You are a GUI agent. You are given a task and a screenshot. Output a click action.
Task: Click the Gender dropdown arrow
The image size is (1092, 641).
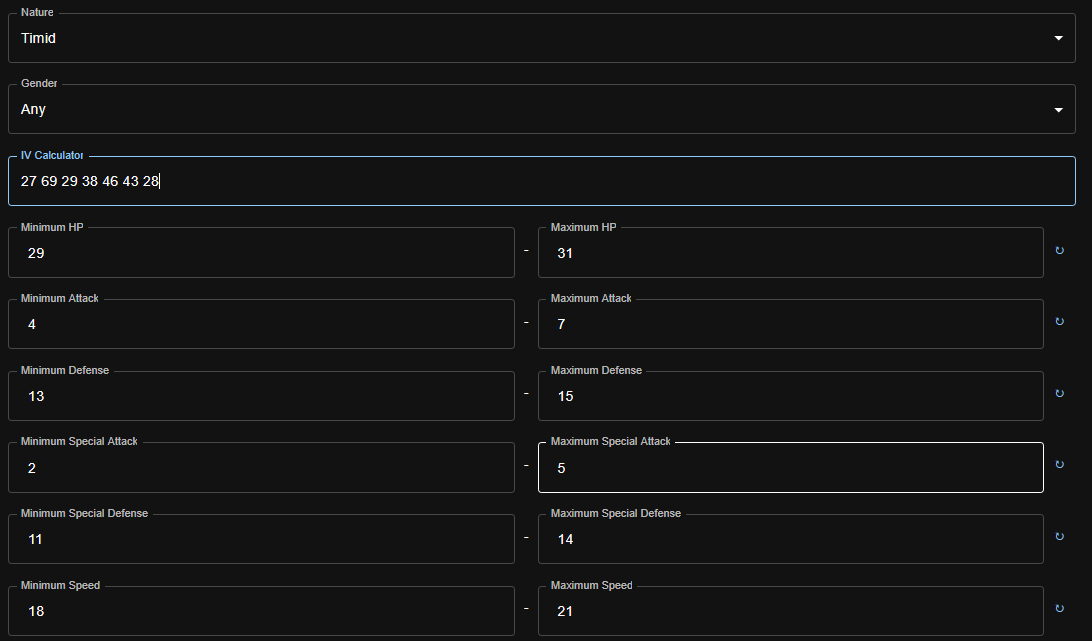pos(1059,110)
